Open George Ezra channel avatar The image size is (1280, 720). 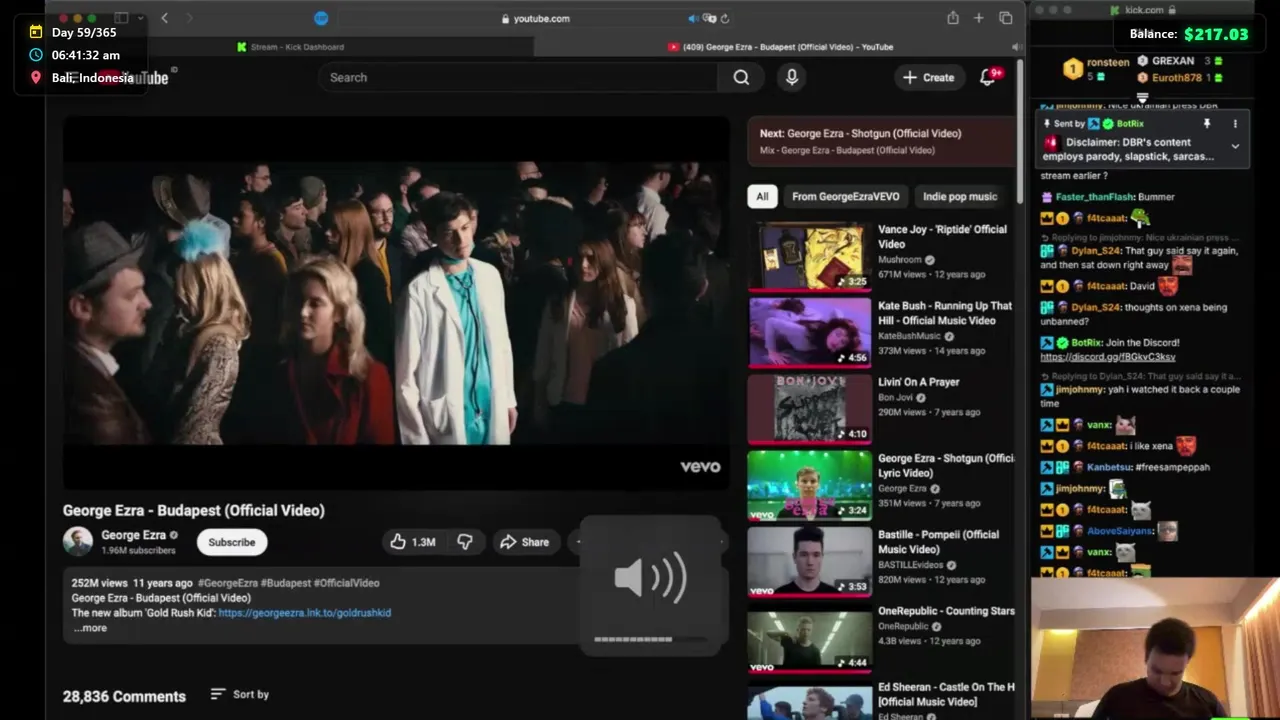point(78,542)
